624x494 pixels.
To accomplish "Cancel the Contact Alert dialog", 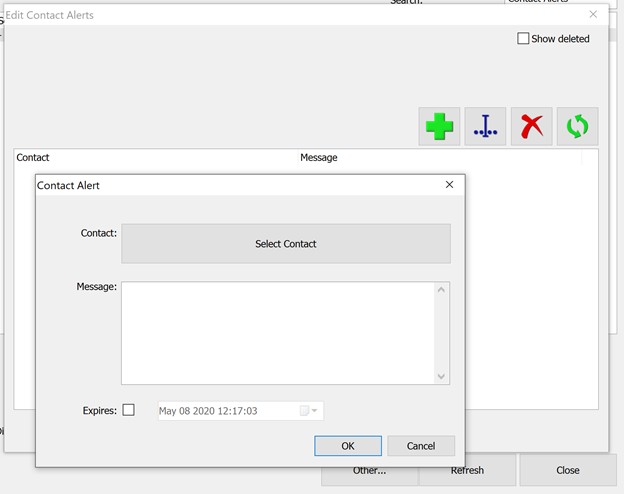I will (x=421, y=446).
